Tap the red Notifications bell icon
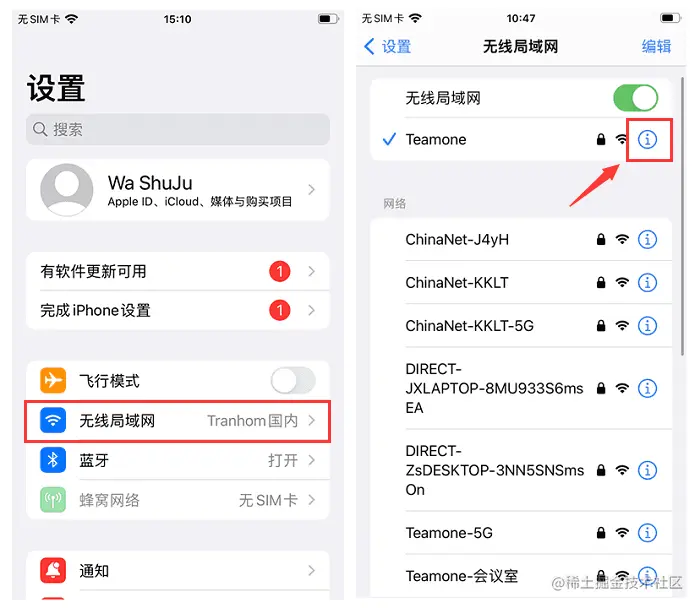The image size is (700, 608). [x=53, y=570]
